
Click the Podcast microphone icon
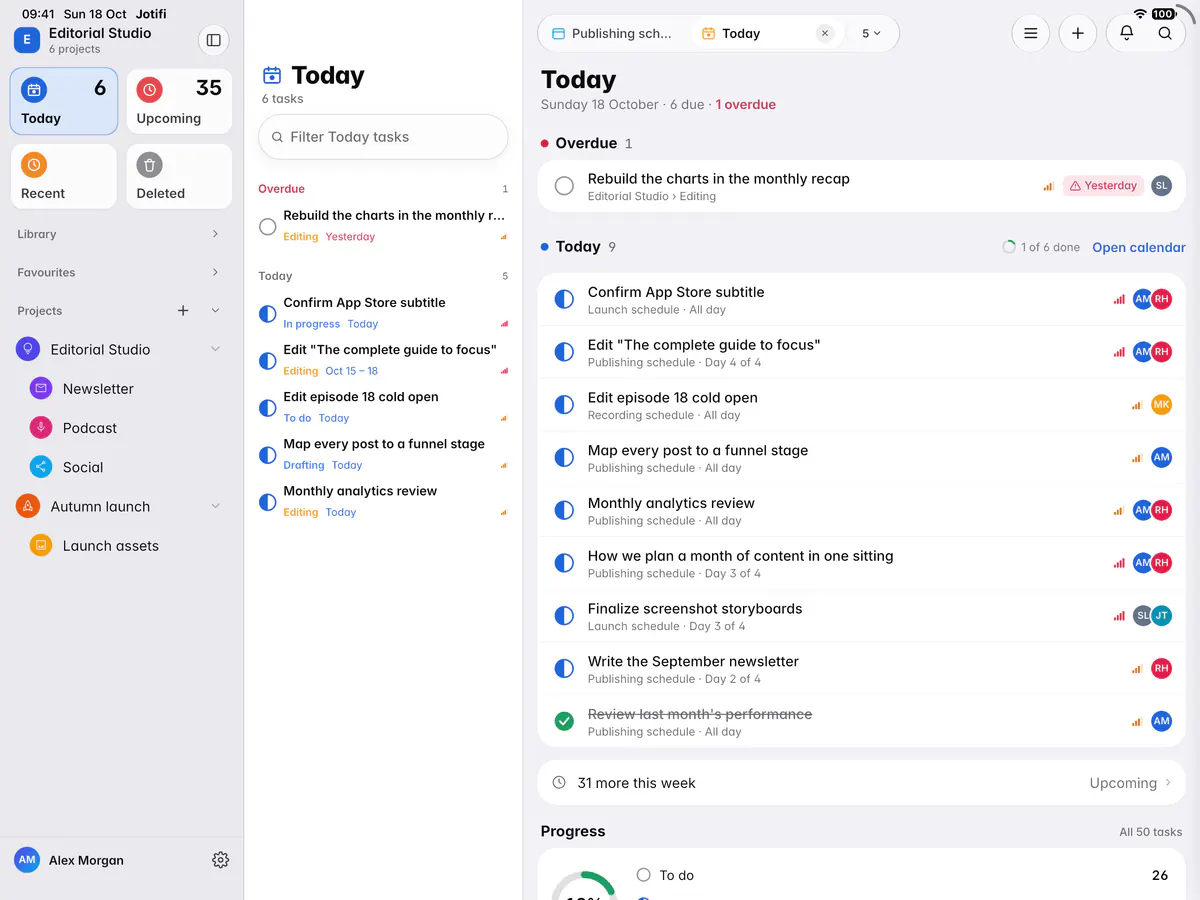pyautogui.click(x=41, y=427)
